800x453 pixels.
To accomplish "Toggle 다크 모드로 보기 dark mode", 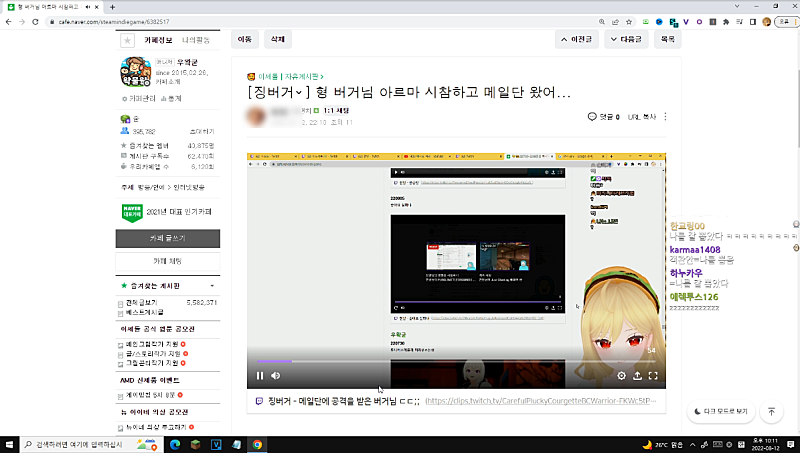I will [x=719, y=412].
